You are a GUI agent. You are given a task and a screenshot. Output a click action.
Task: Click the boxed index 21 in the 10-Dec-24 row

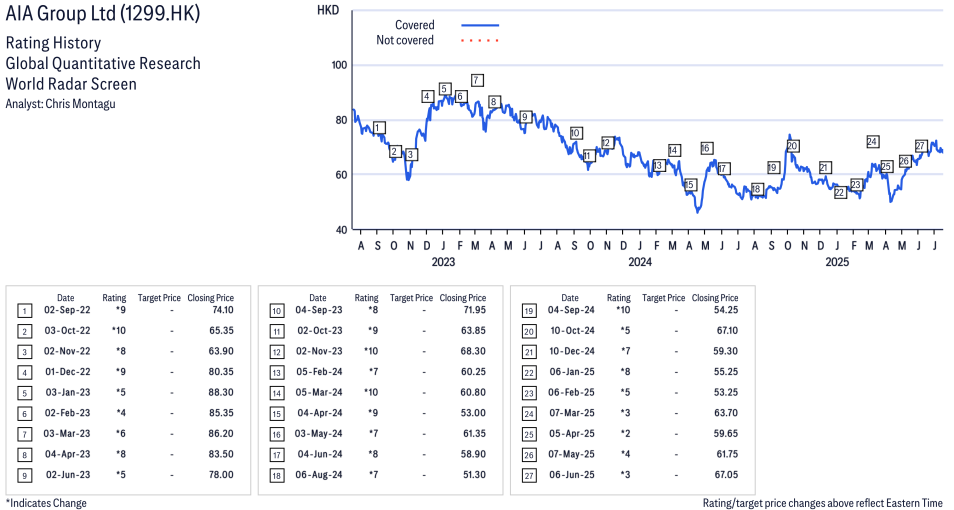coord(529,352)
